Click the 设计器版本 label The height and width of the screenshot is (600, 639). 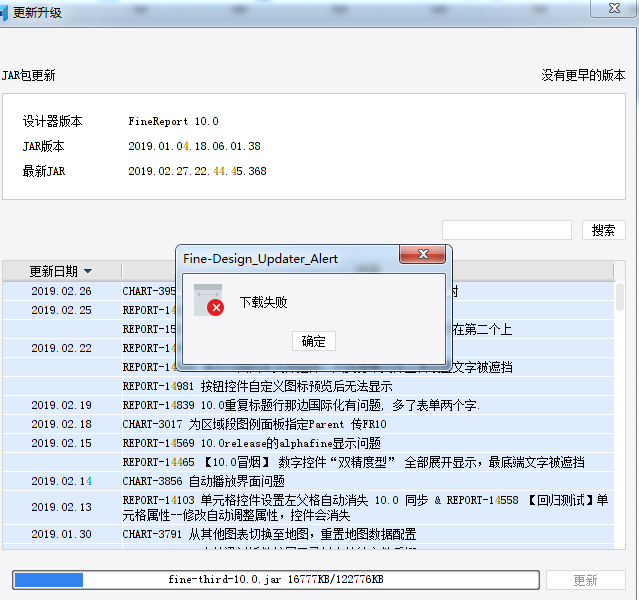click(53, 121)
